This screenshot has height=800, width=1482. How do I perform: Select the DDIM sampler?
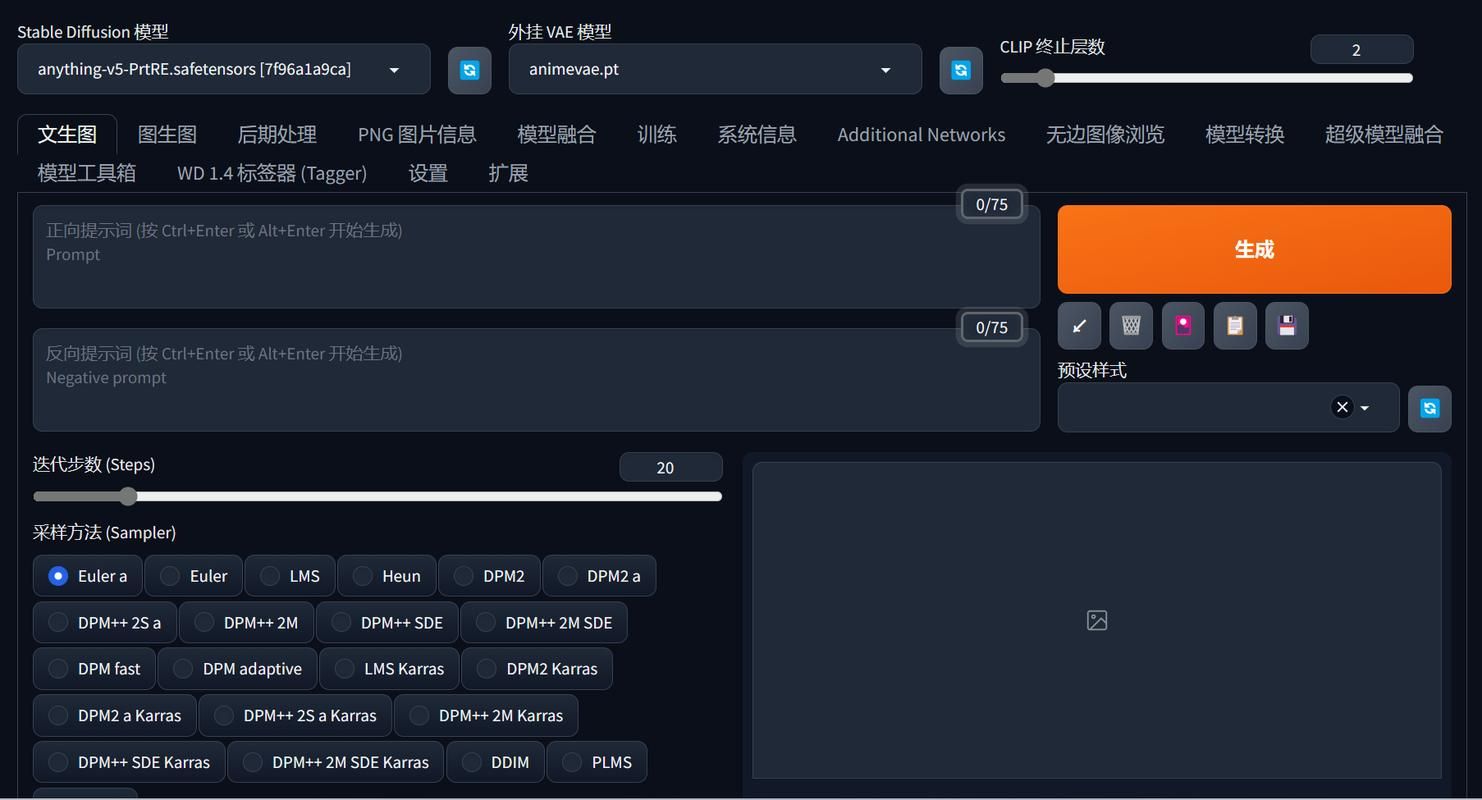click(495, 762)
